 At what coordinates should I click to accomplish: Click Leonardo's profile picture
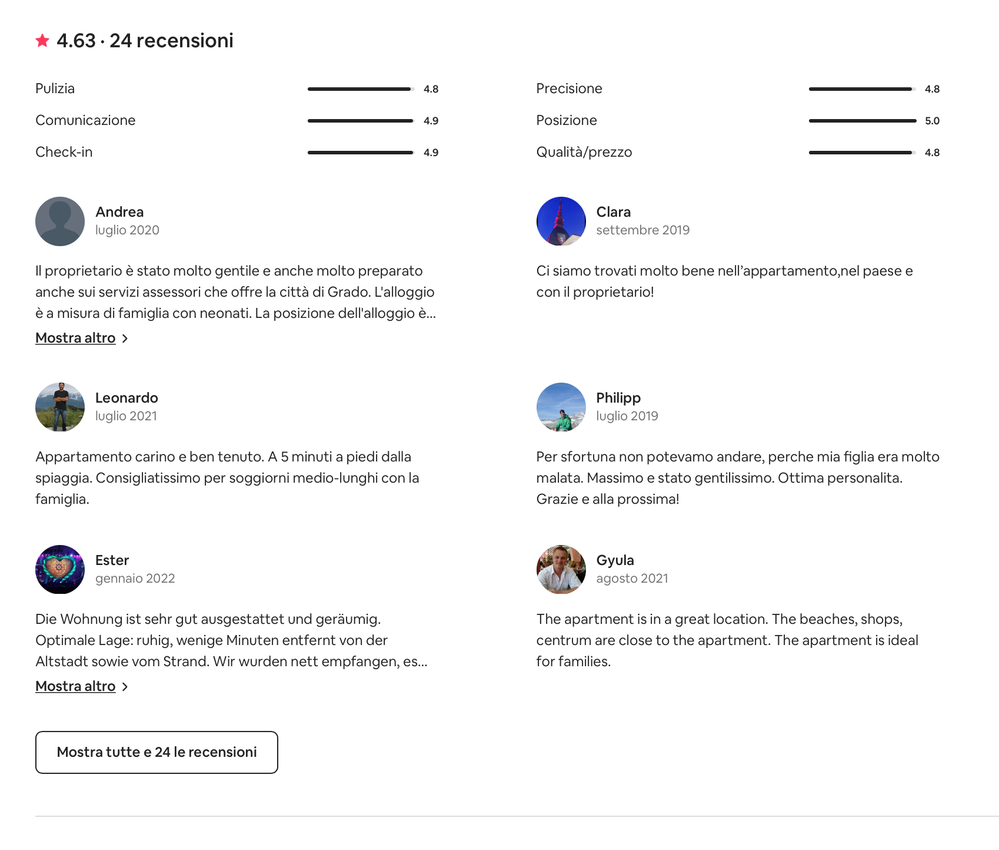pos(60,407)
